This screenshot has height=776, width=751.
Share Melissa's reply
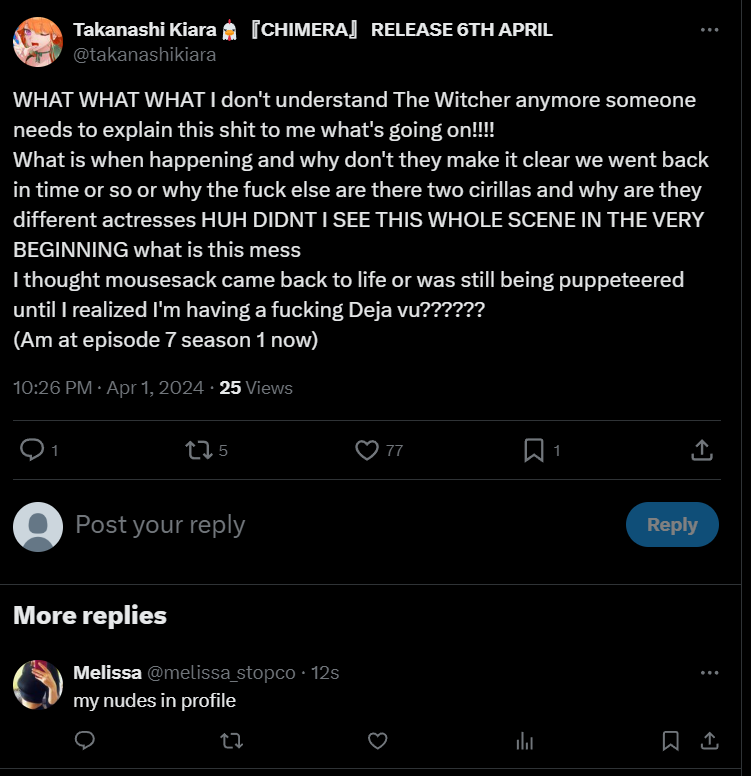709,741
